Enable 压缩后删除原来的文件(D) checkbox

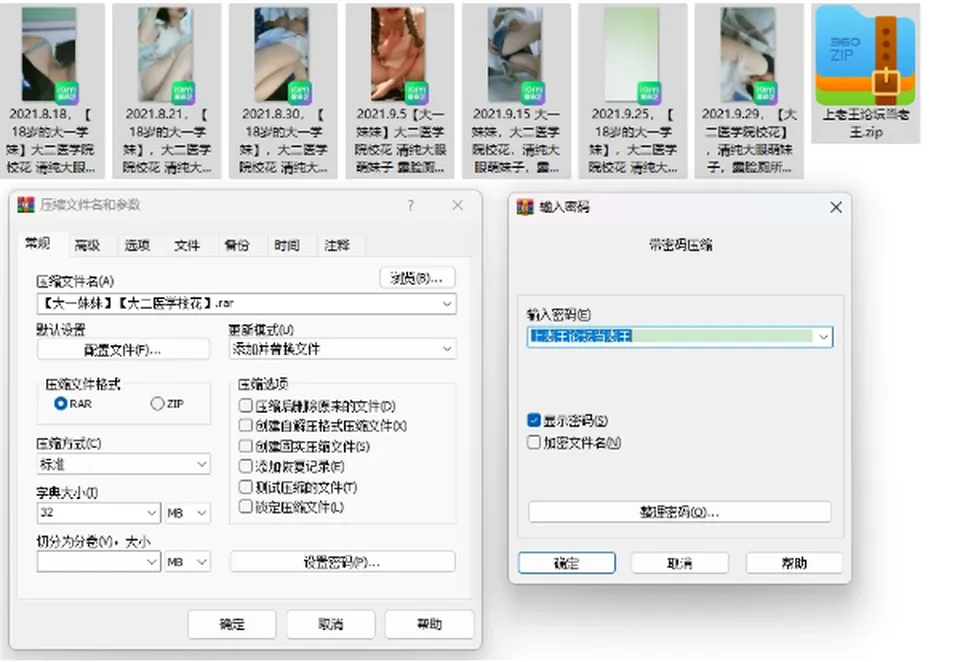[x=246, y=405]
